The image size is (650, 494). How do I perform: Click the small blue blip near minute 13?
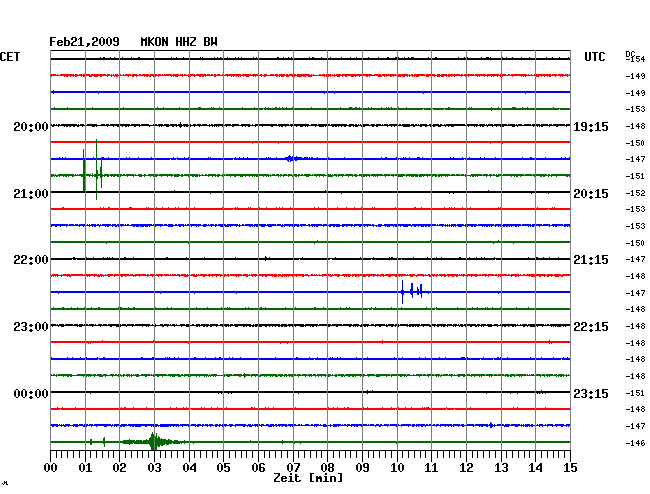[491, 425]
